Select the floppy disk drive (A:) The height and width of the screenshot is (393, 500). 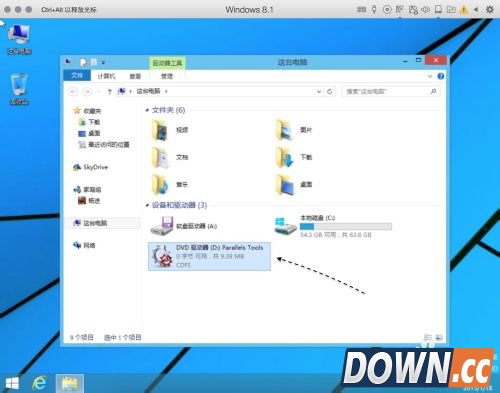(x=184, y=226)
